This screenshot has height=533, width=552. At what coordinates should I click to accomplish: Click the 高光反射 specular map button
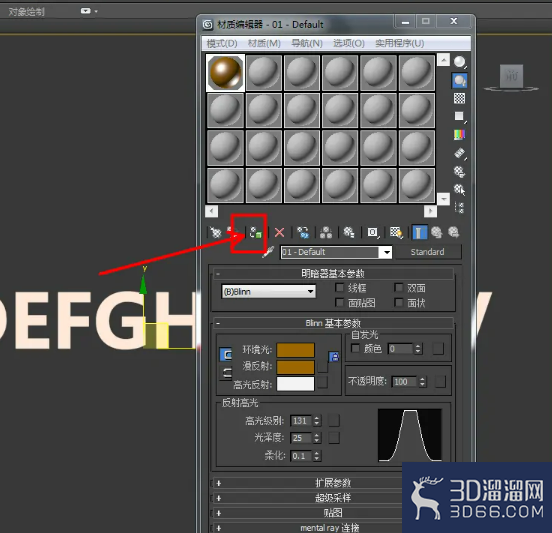click(322, 383)
